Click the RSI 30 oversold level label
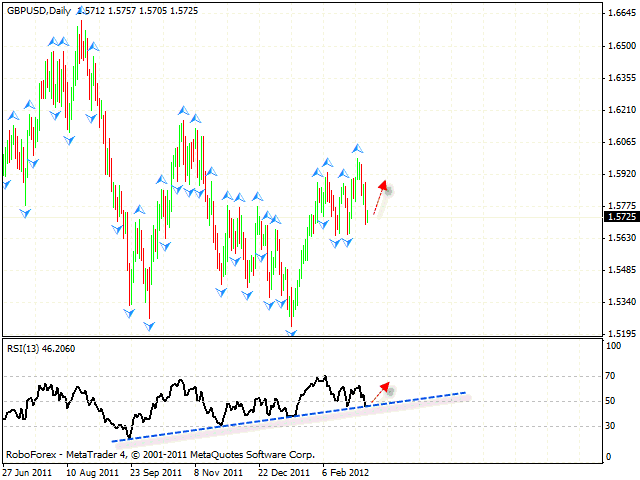This screenshot has width=640, height=480. [x=610, y=425]
